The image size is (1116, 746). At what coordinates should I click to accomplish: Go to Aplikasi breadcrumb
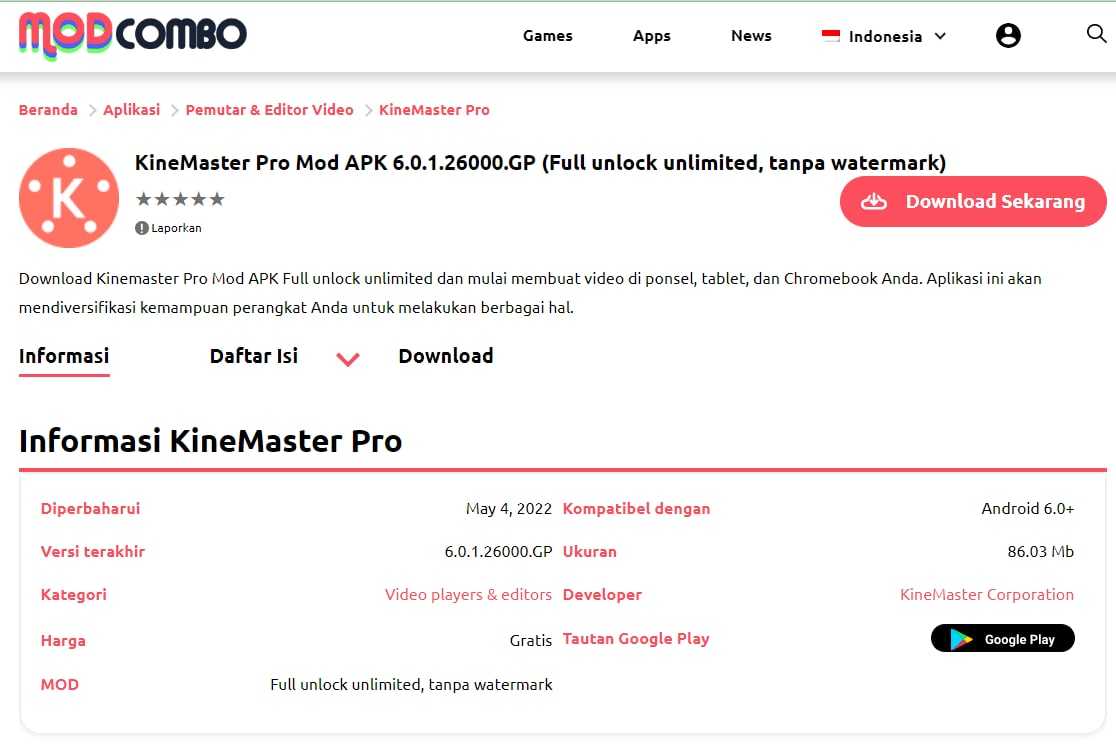coord(132,110)
